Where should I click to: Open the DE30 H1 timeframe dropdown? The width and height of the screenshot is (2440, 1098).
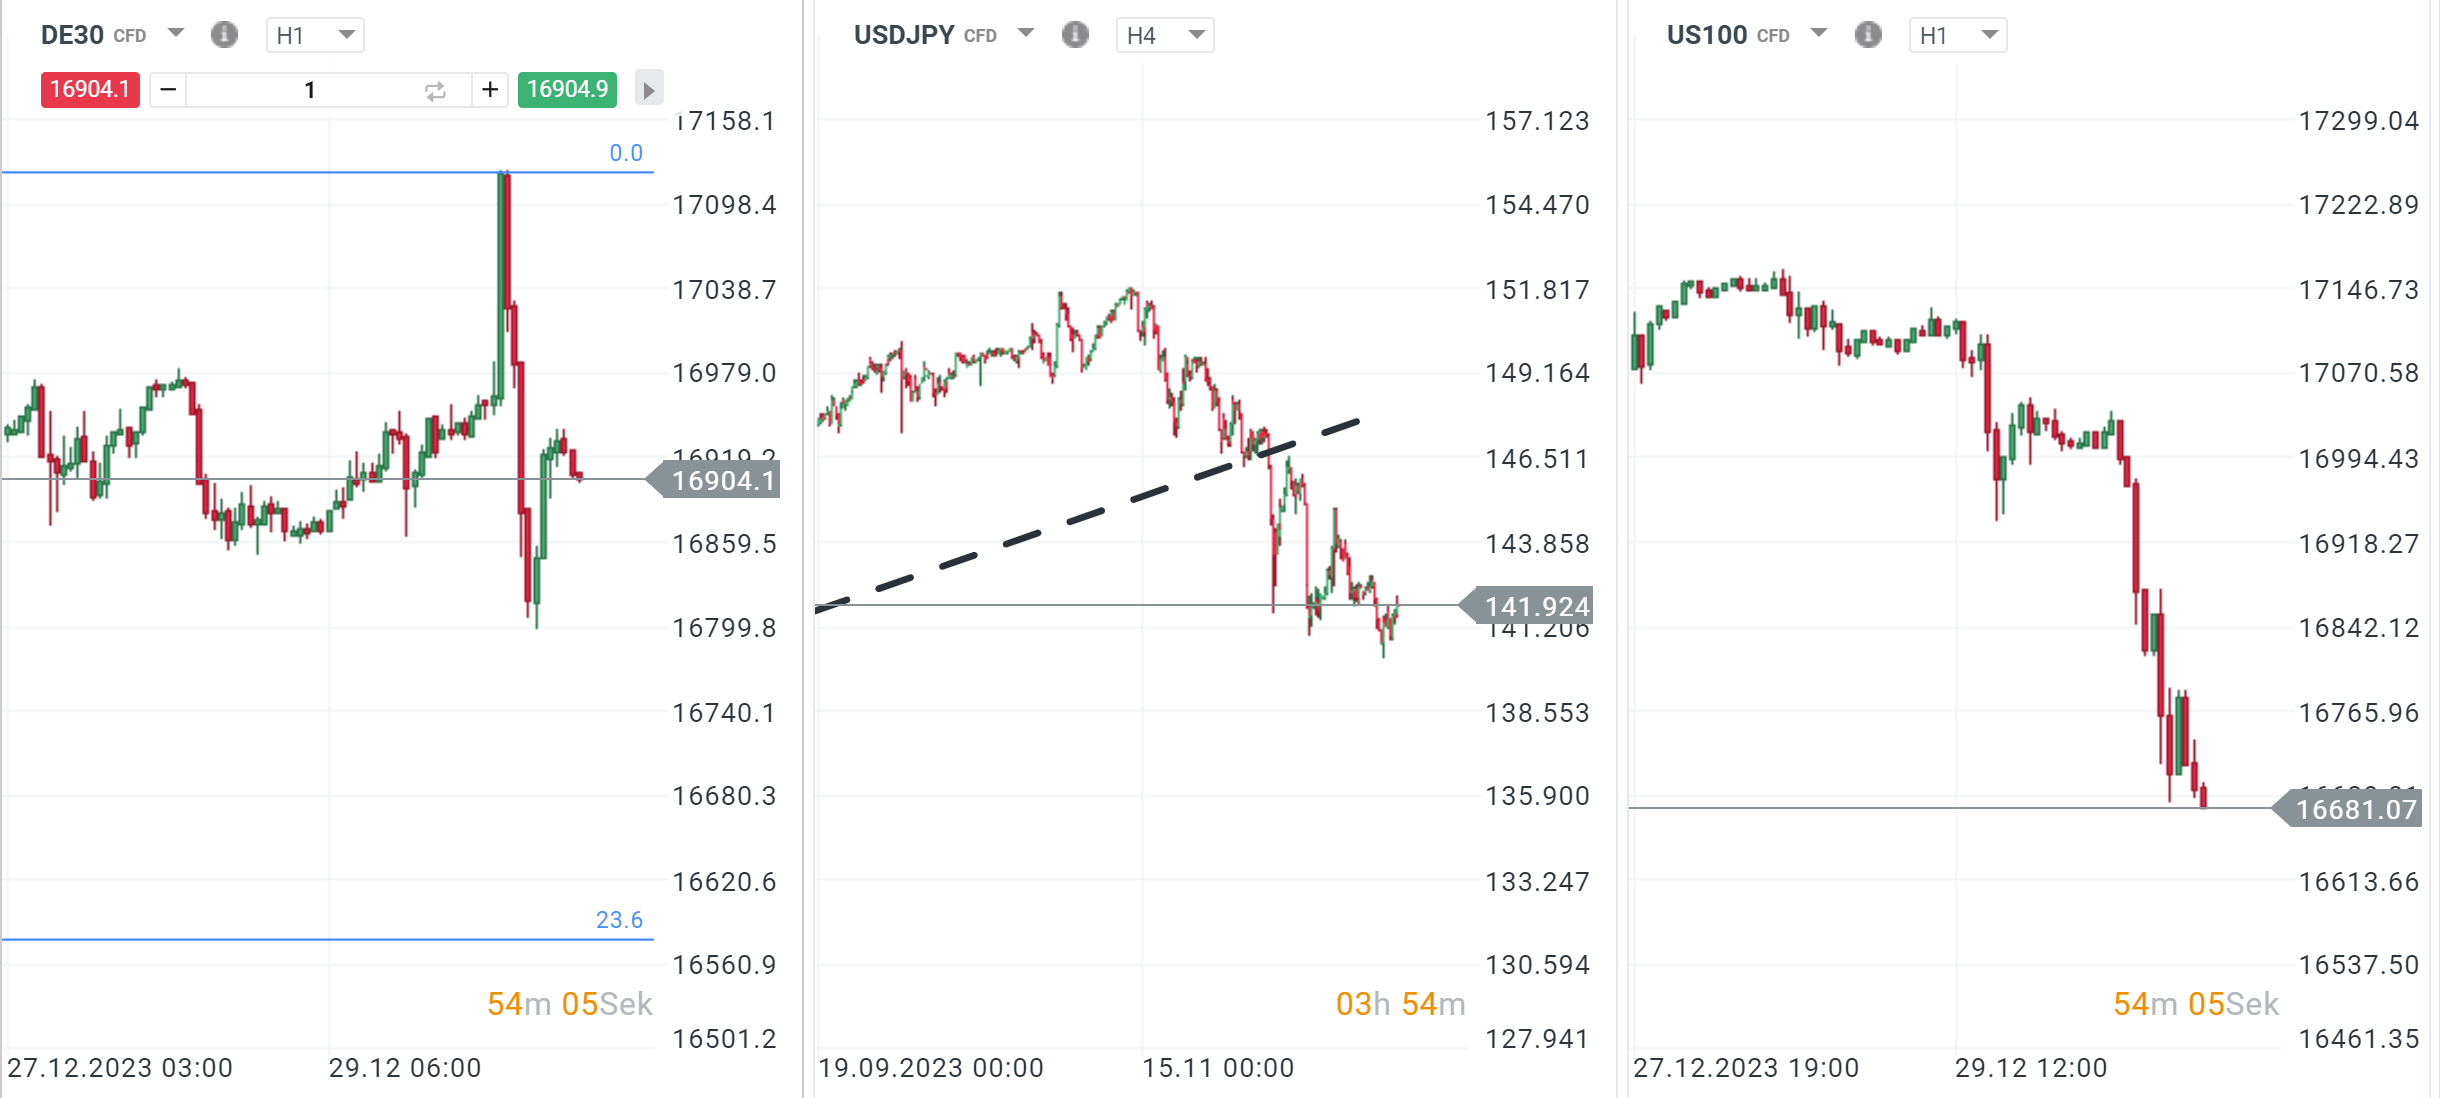(x=314, y=35)
